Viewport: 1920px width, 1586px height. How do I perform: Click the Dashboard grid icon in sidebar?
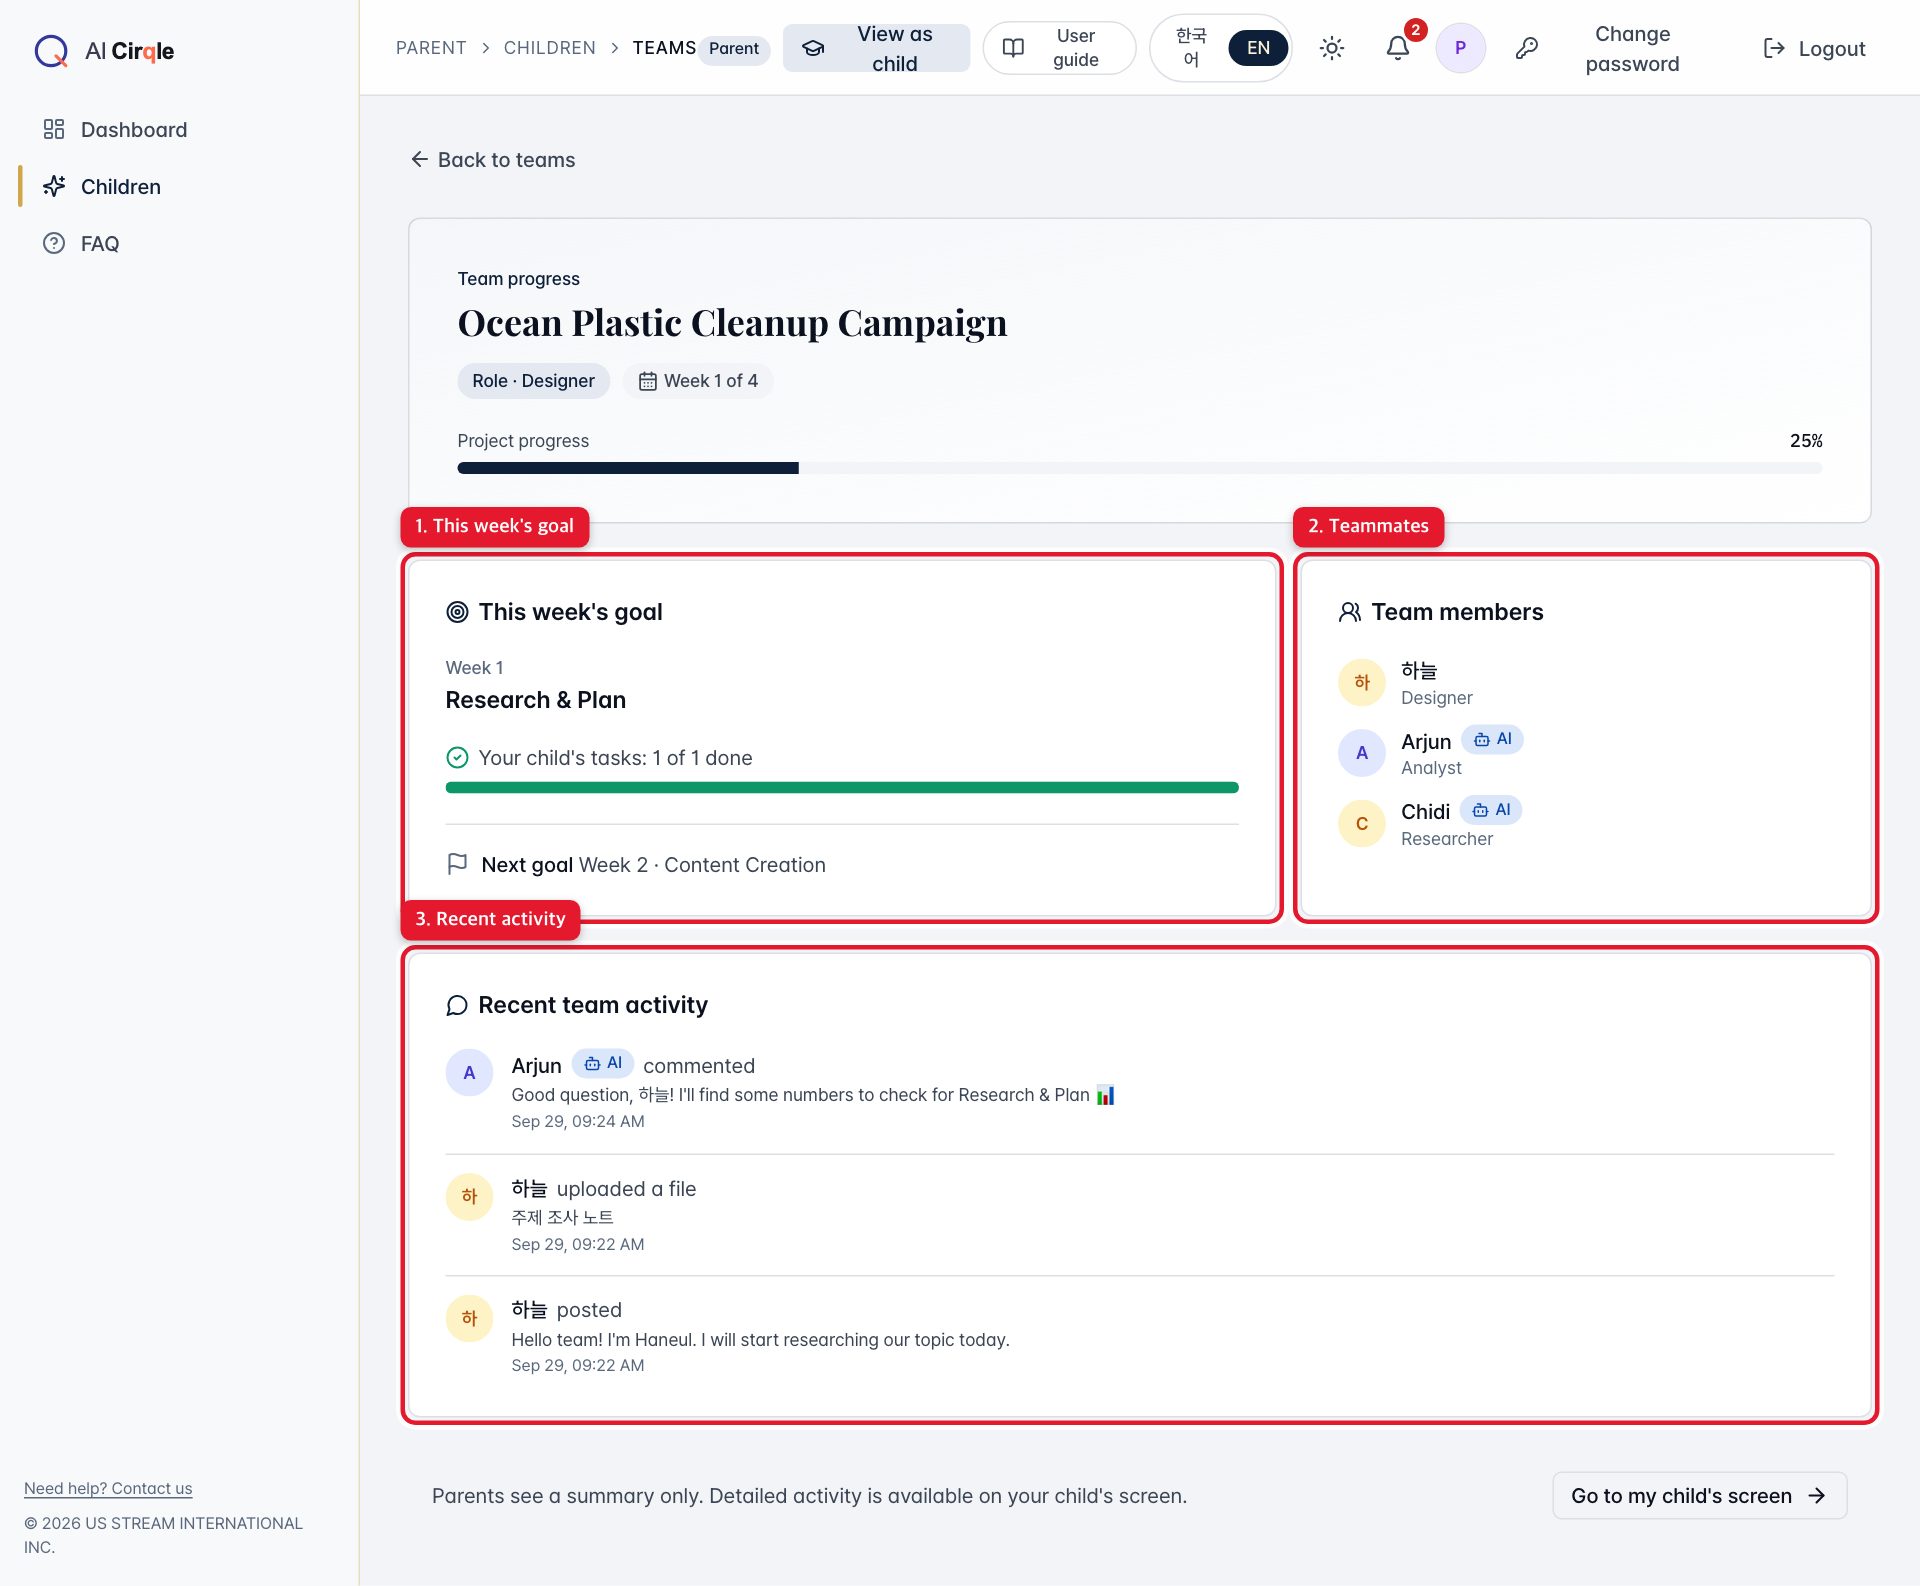(54, 129)
